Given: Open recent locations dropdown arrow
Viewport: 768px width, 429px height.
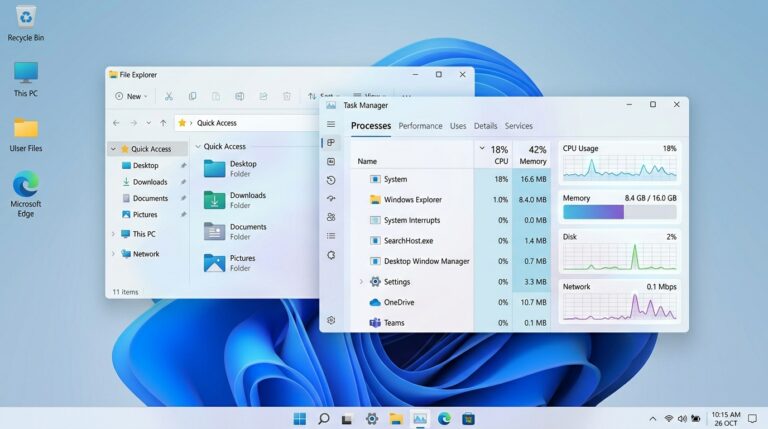Looking at the screenshot, I should [148, 123].
